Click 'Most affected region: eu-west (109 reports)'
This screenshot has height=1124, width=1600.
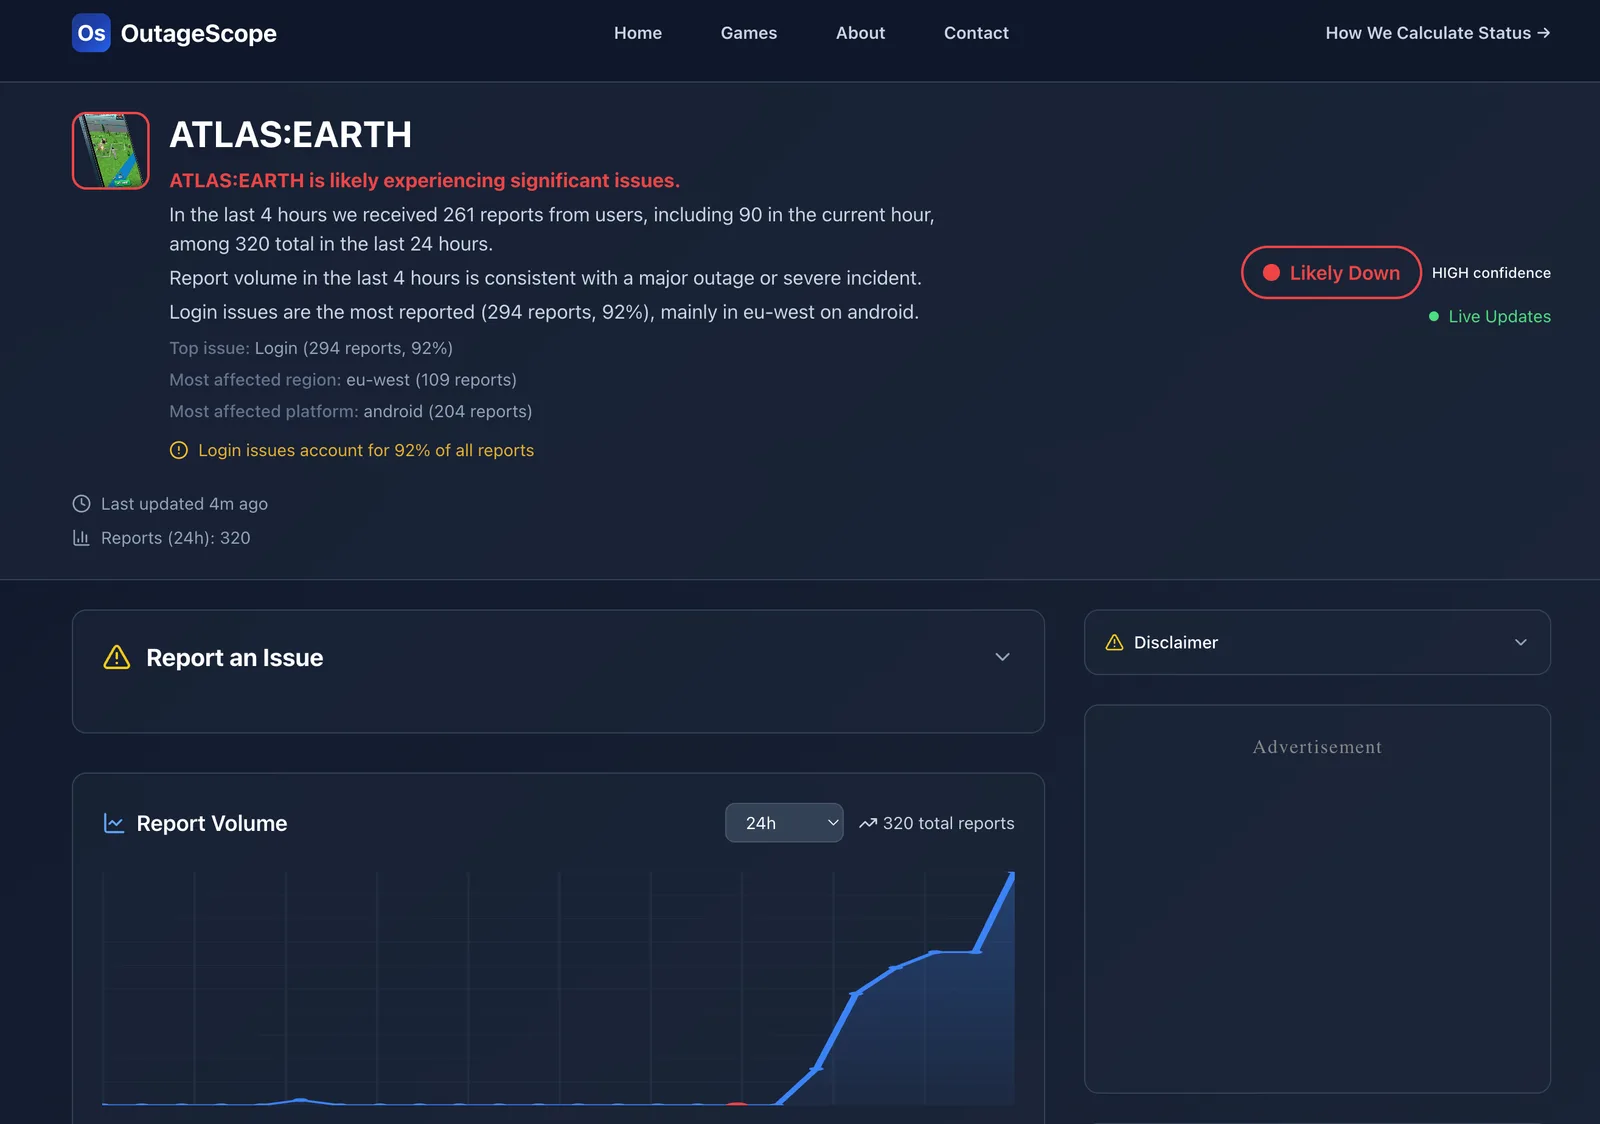pyautogui.click(x=343, y=380)
